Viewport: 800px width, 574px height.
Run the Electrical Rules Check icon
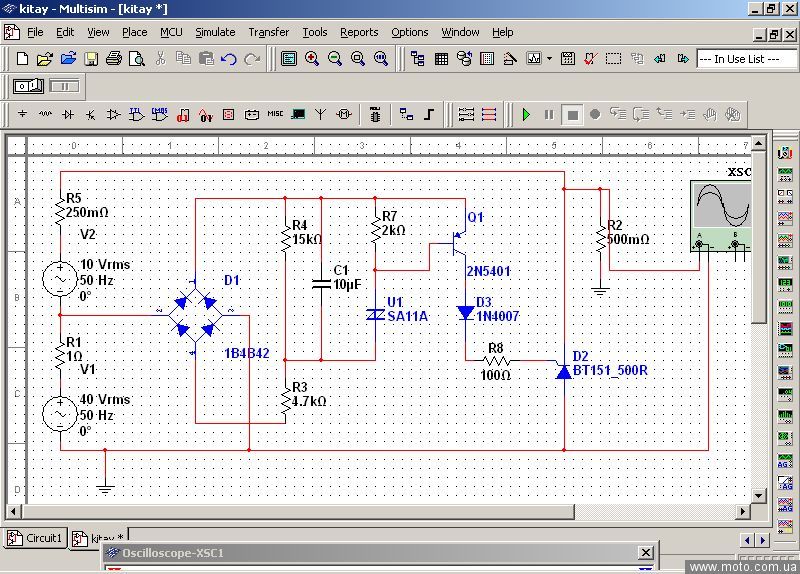click(591, 59)
